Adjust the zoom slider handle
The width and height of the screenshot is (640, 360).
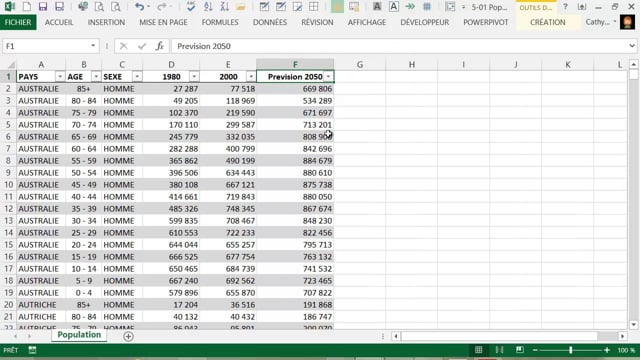[x=571, y=350]
